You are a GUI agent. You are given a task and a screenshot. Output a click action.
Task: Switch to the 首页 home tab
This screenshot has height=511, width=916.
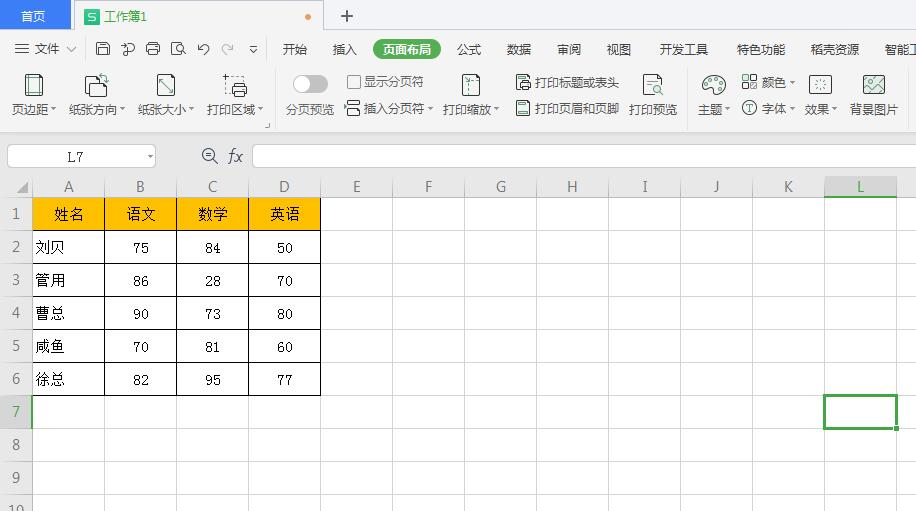(33, 16)
